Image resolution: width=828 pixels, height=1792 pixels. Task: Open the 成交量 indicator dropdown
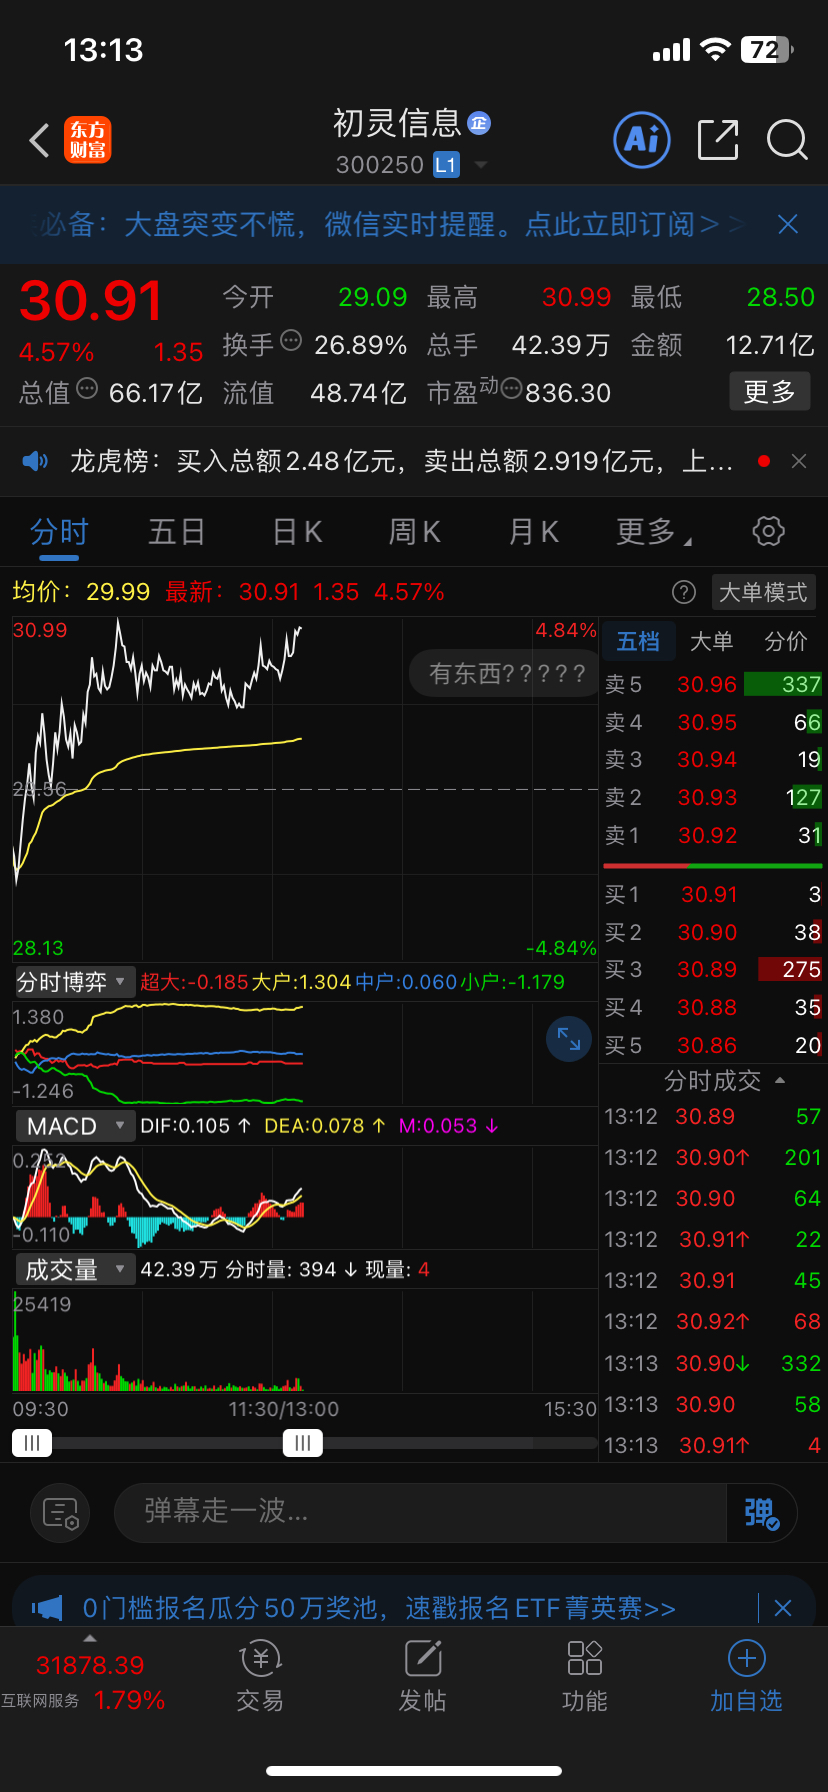(x=73, y=1270)
